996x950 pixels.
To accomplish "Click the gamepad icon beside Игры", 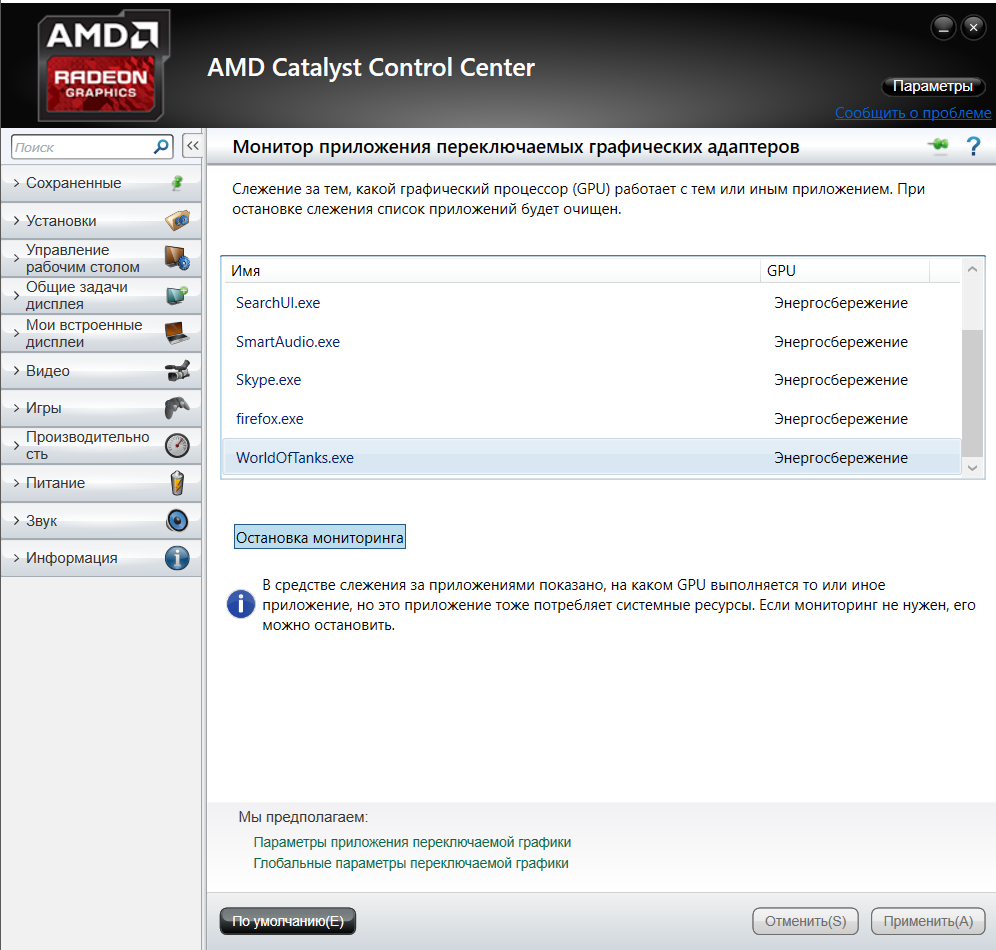I will [x=177, y=408].
